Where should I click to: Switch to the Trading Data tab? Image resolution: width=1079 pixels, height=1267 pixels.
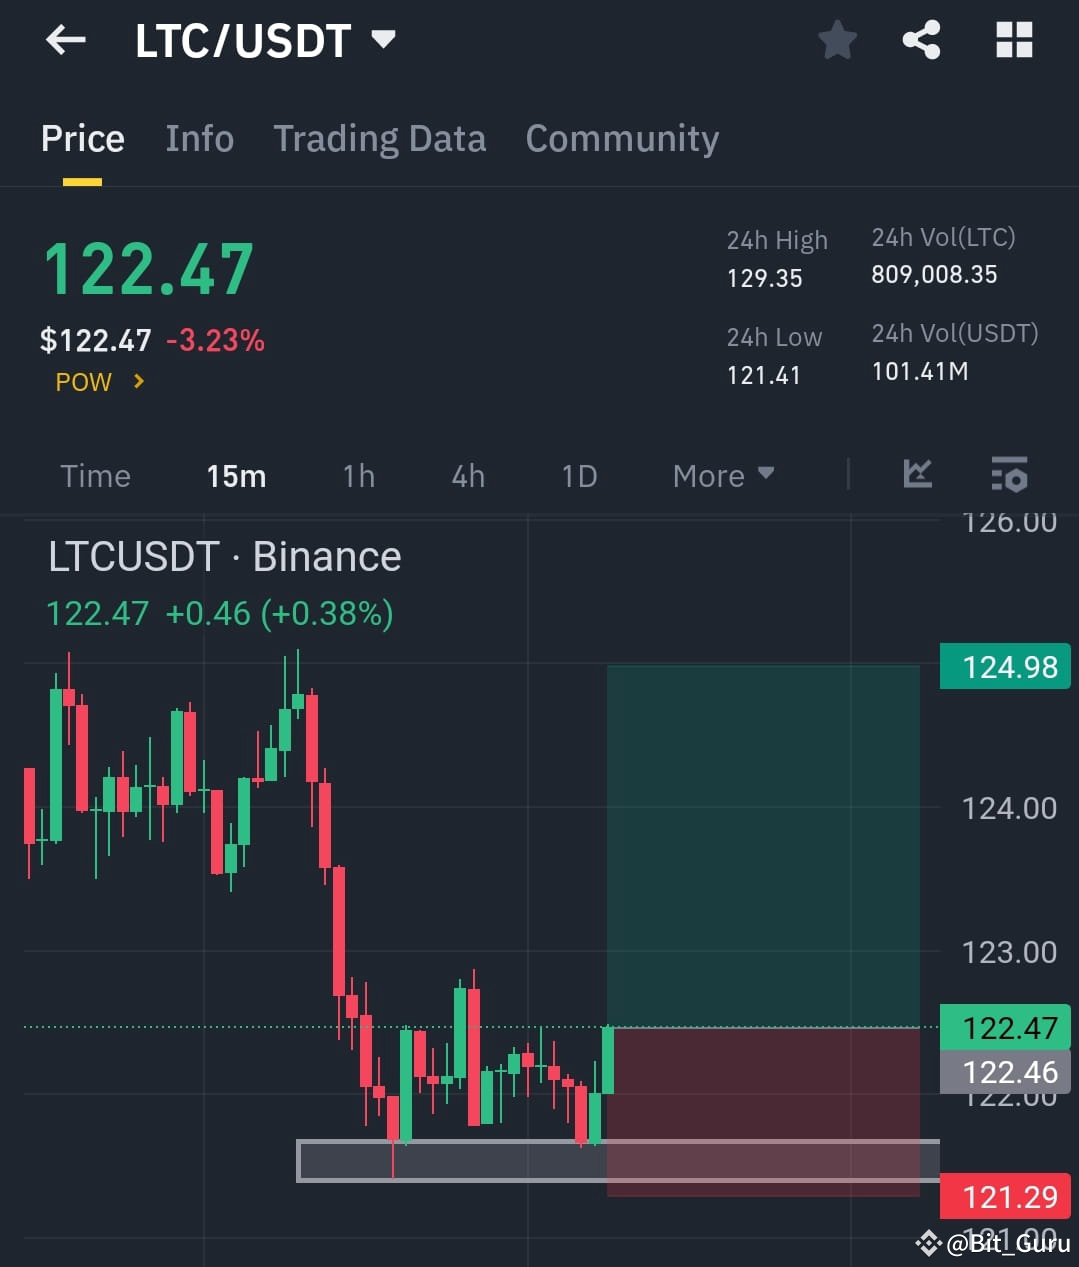coord(380,139)
